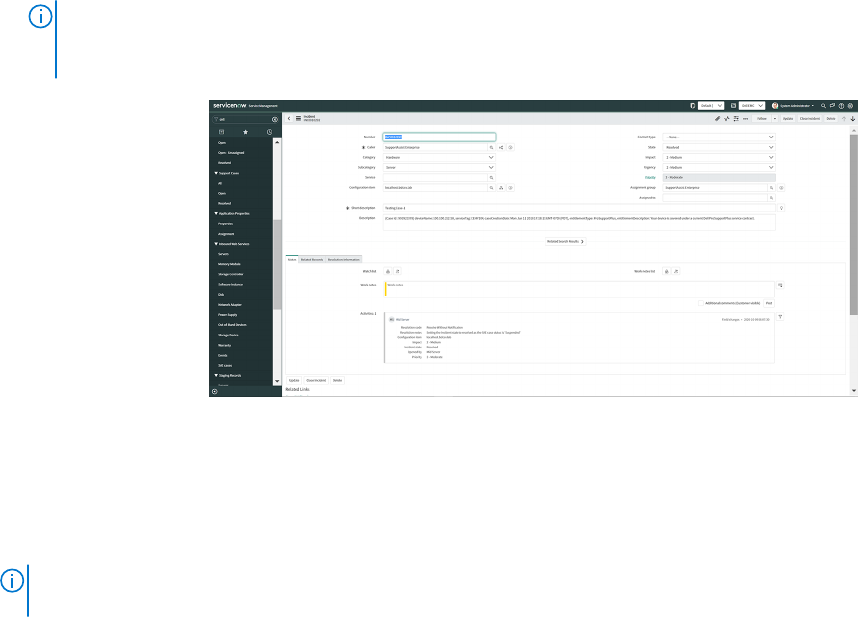Open the global search magnifier

point(823,106)
